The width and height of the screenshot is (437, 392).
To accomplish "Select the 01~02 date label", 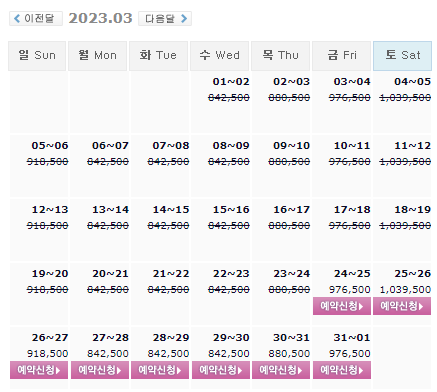I will (231, 82).
